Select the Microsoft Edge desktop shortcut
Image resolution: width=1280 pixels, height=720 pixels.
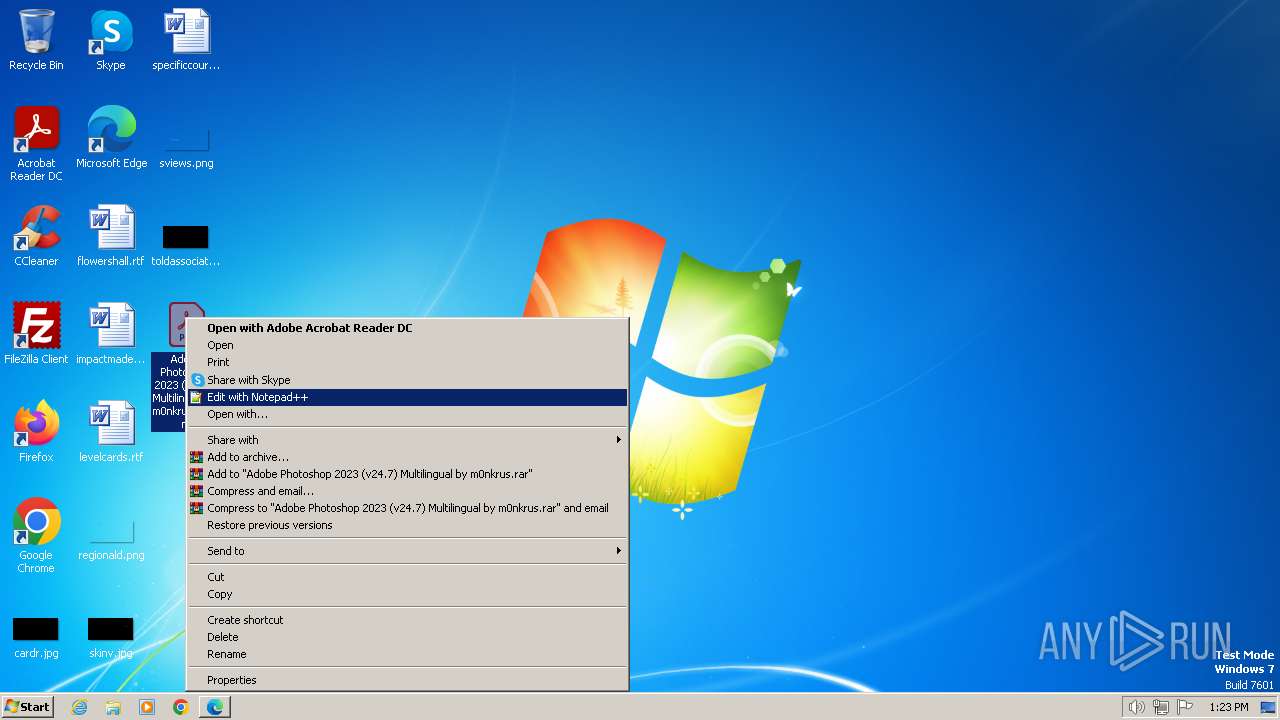point(111,138)
